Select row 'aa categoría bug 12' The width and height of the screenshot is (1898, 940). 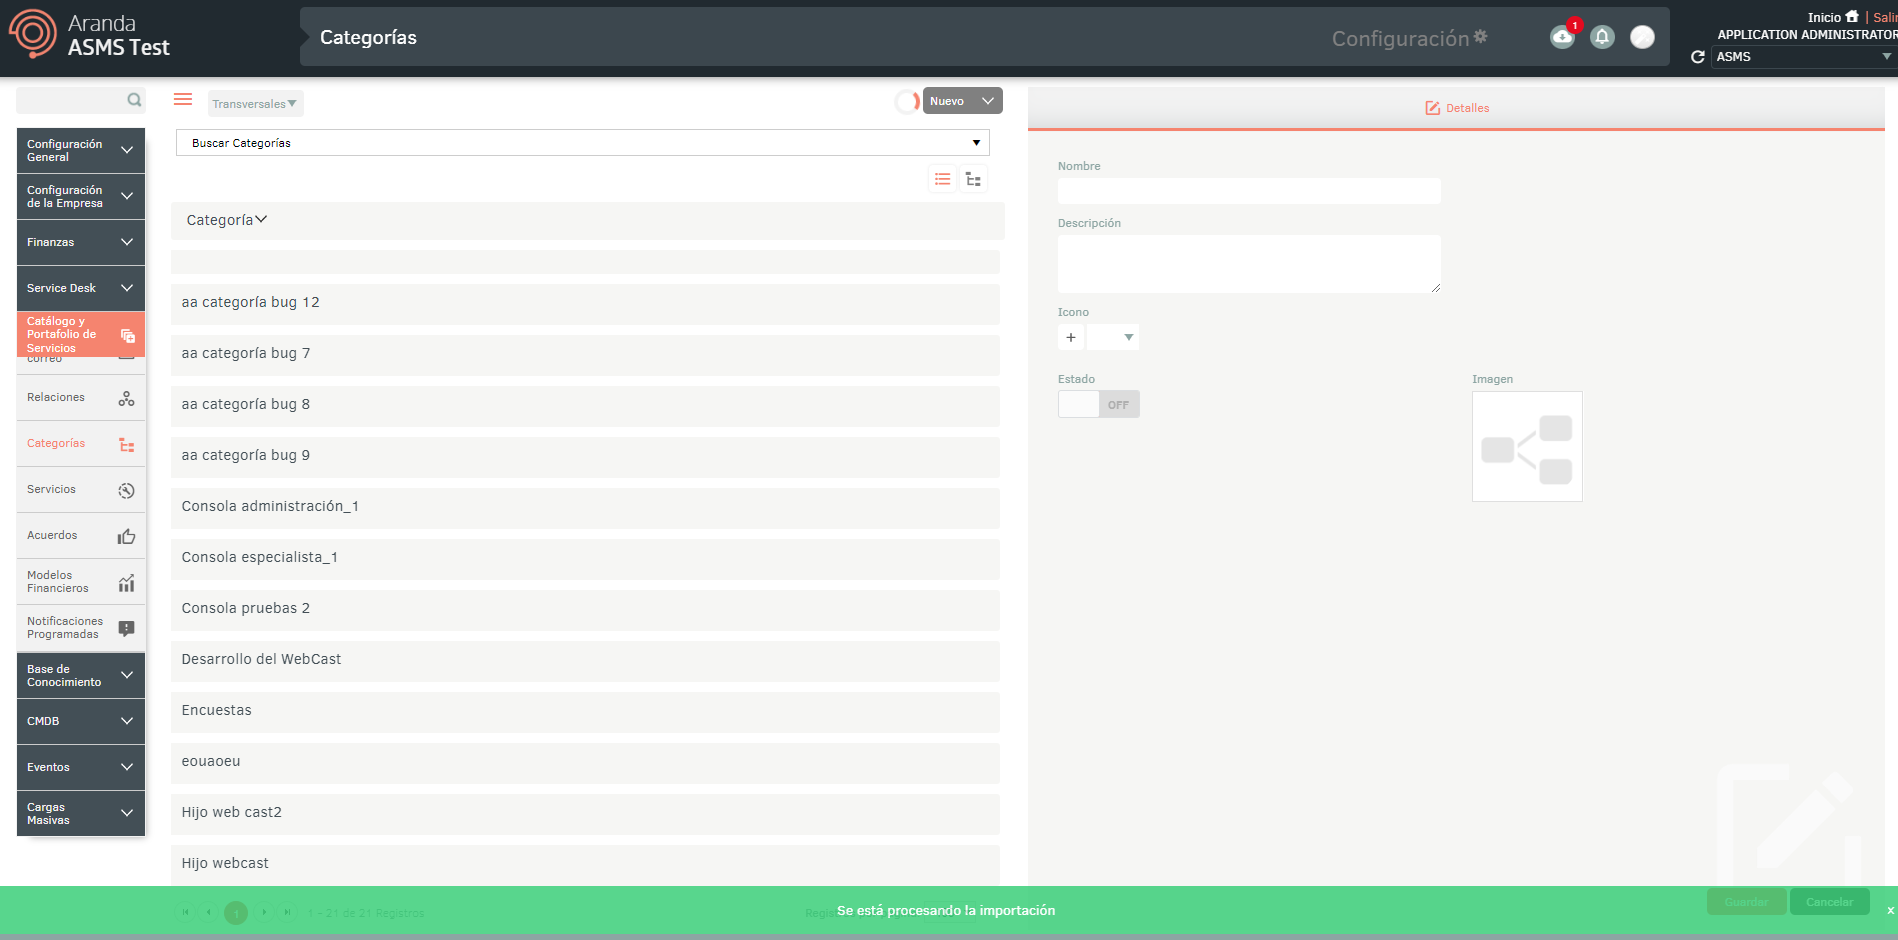pos(585,303)
